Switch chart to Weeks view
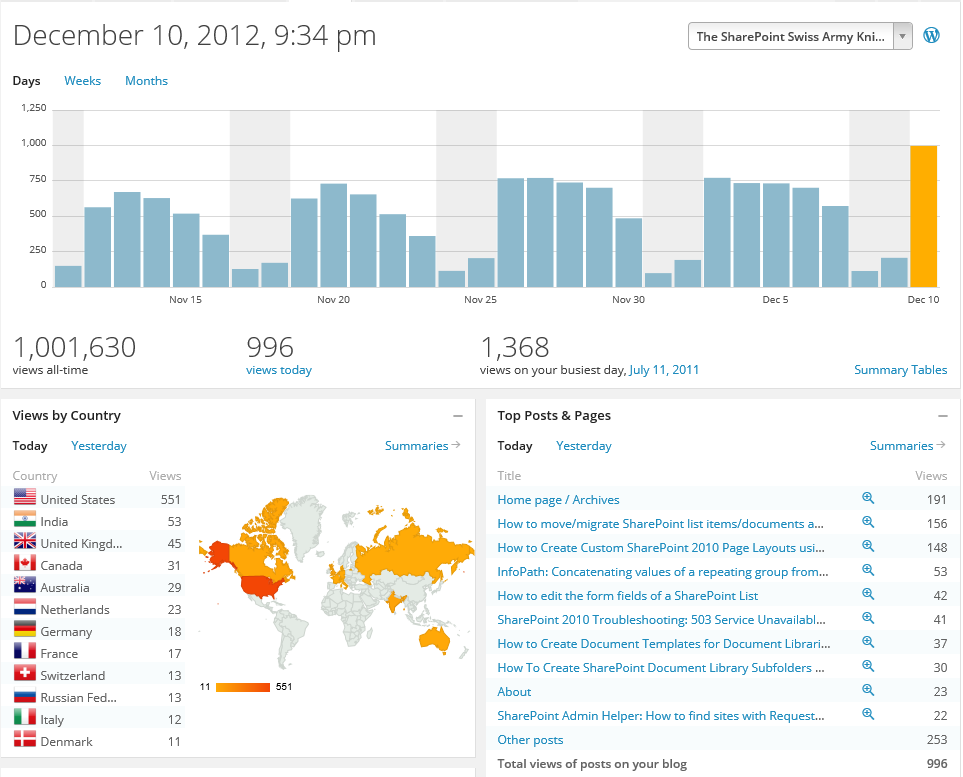This screenshot has height=777, width=963. click(x=82, y=81)
